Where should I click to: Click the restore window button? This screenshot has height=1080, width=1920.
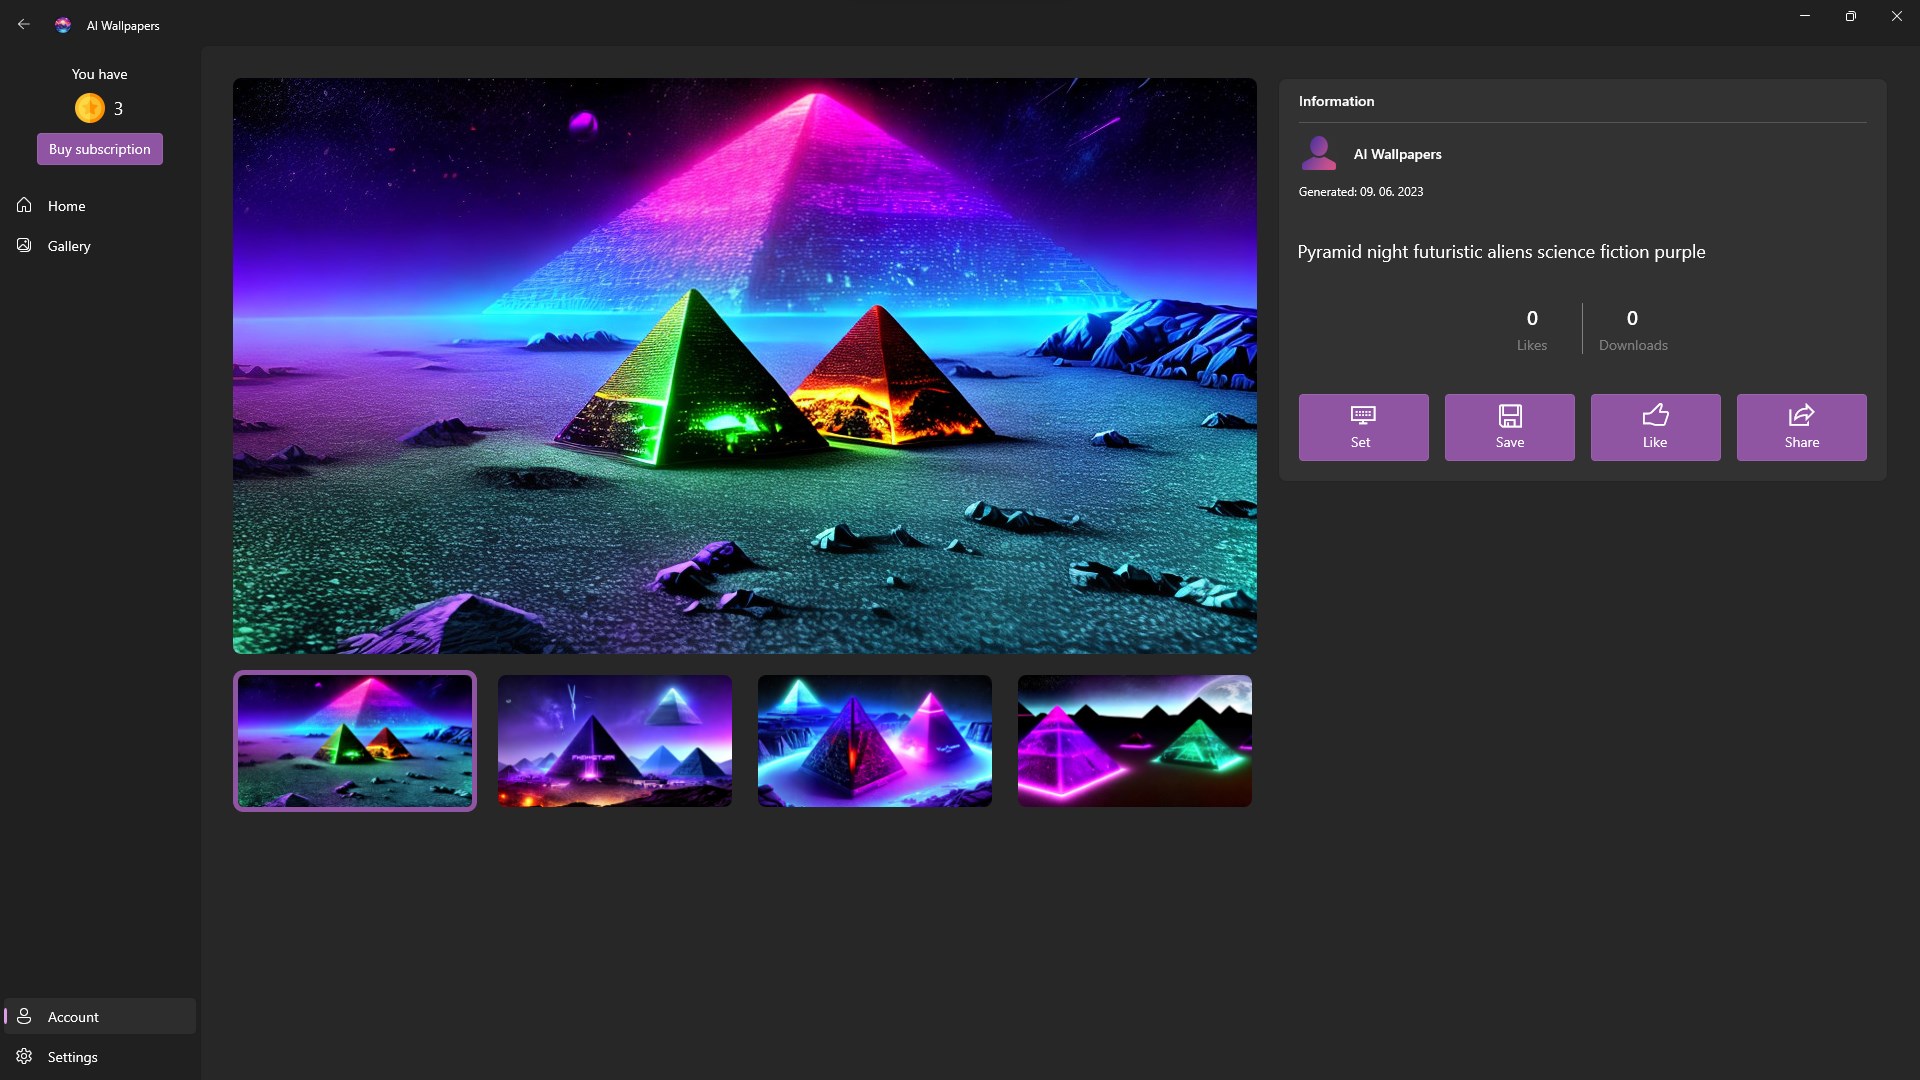1850,16
